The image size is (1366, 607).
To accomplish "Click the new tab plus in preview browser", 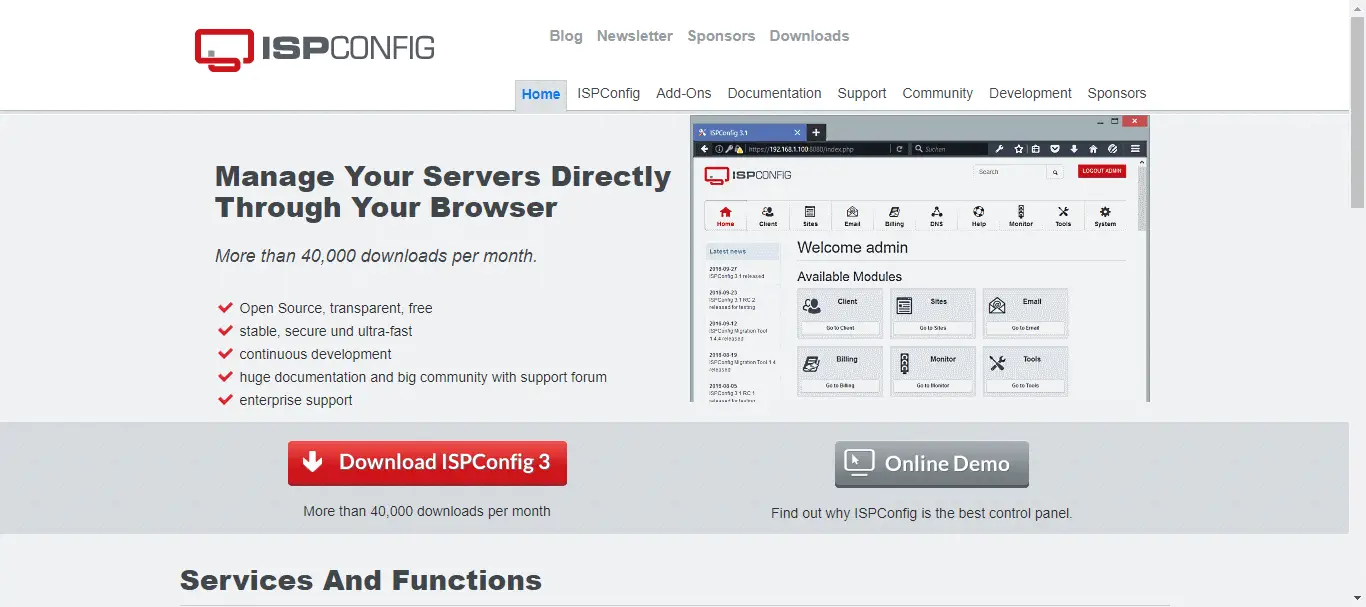I will click(816, 132).
